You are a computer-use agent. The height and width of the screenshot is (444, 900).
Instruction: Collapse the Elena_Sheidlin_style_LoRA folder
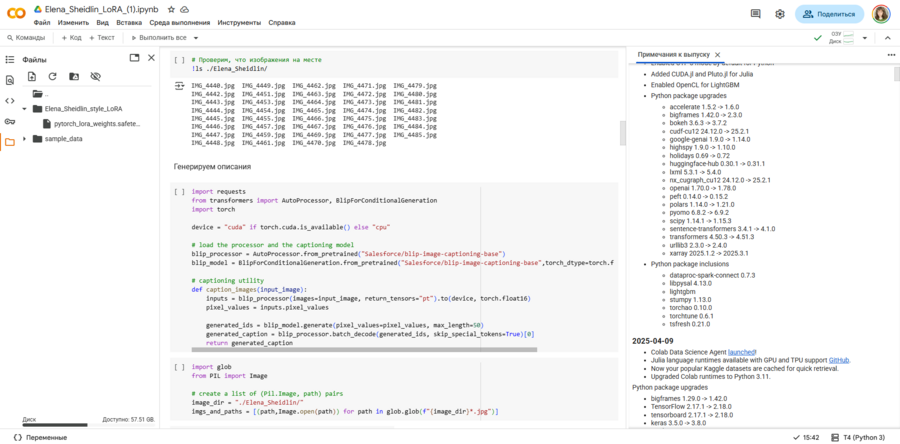point(24,108)
